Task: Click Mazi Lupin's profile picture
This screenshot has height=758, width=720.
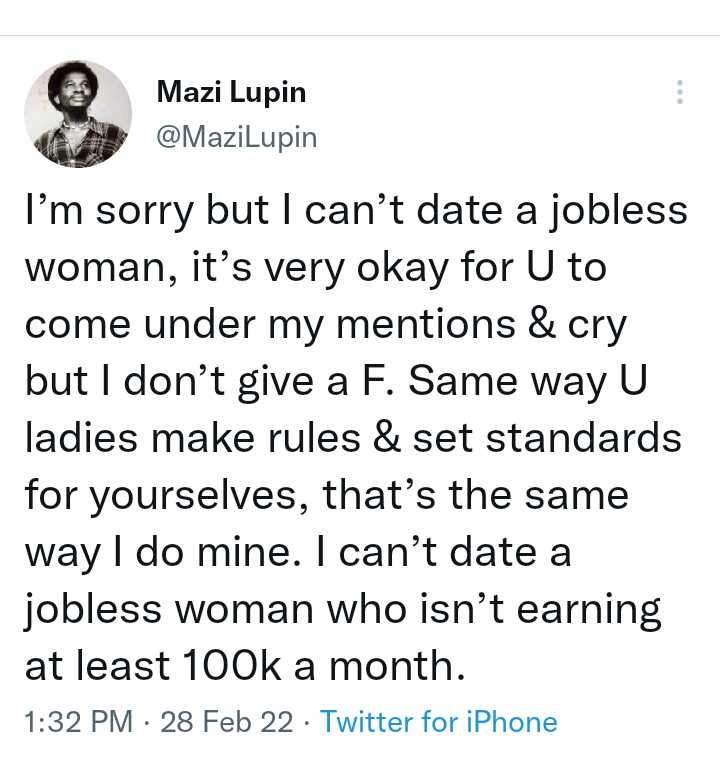Action: [76, 113]
